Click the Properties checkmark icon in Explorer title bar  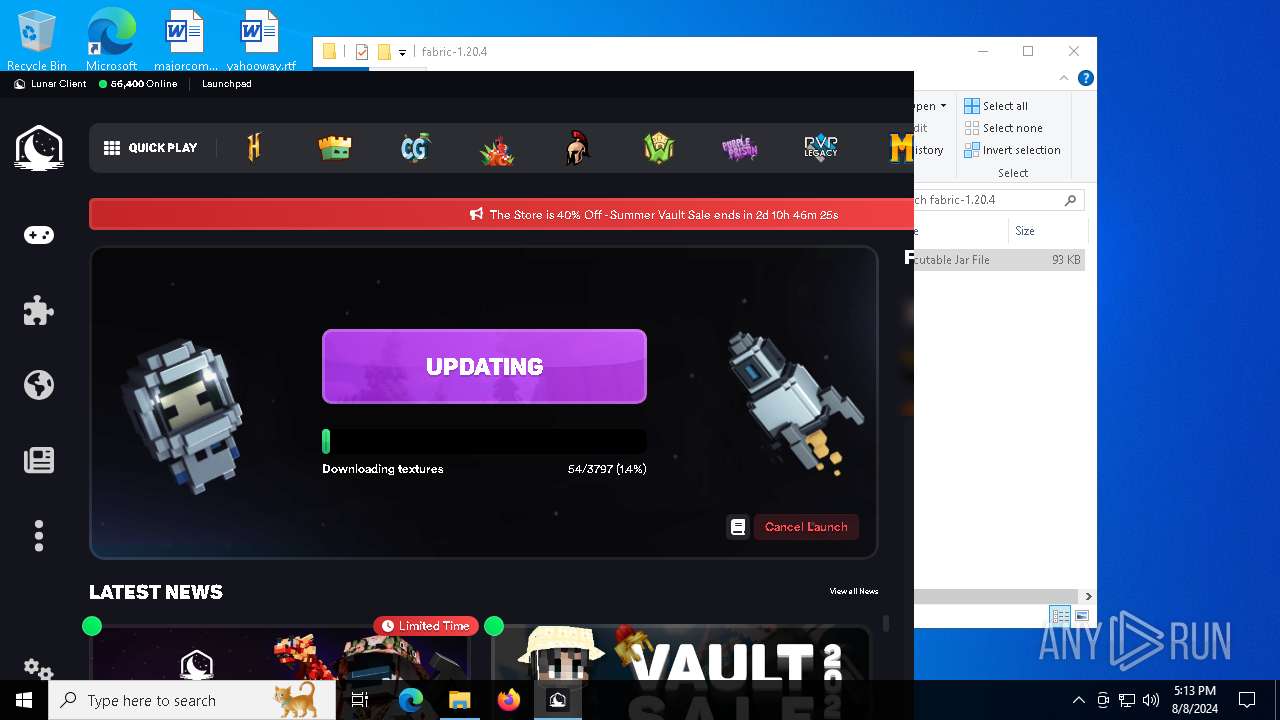pyautogui.click(x=362, y=52)
